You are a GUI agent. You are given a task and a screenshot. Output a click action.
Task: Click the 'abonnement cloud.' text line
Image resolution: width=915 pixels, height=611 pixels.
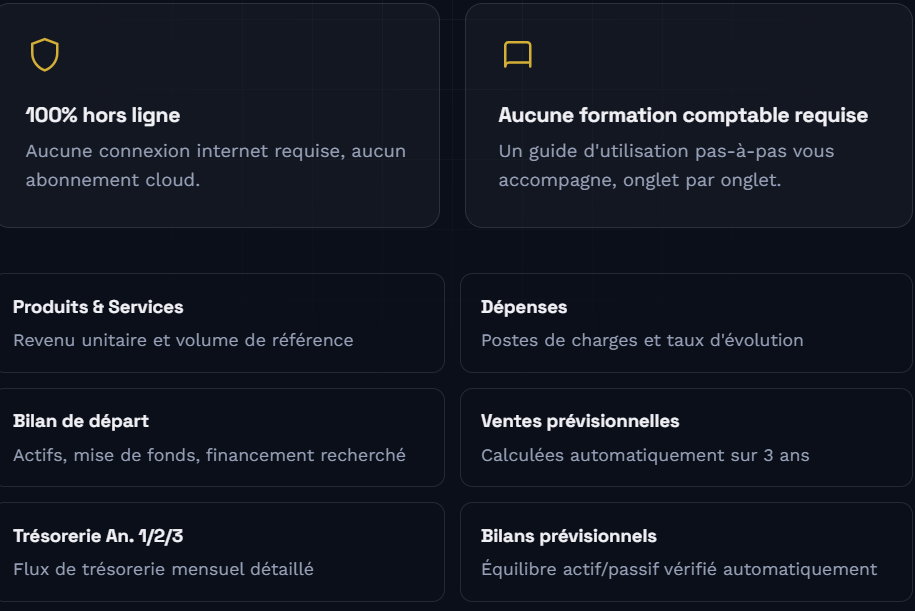(113, 180)
